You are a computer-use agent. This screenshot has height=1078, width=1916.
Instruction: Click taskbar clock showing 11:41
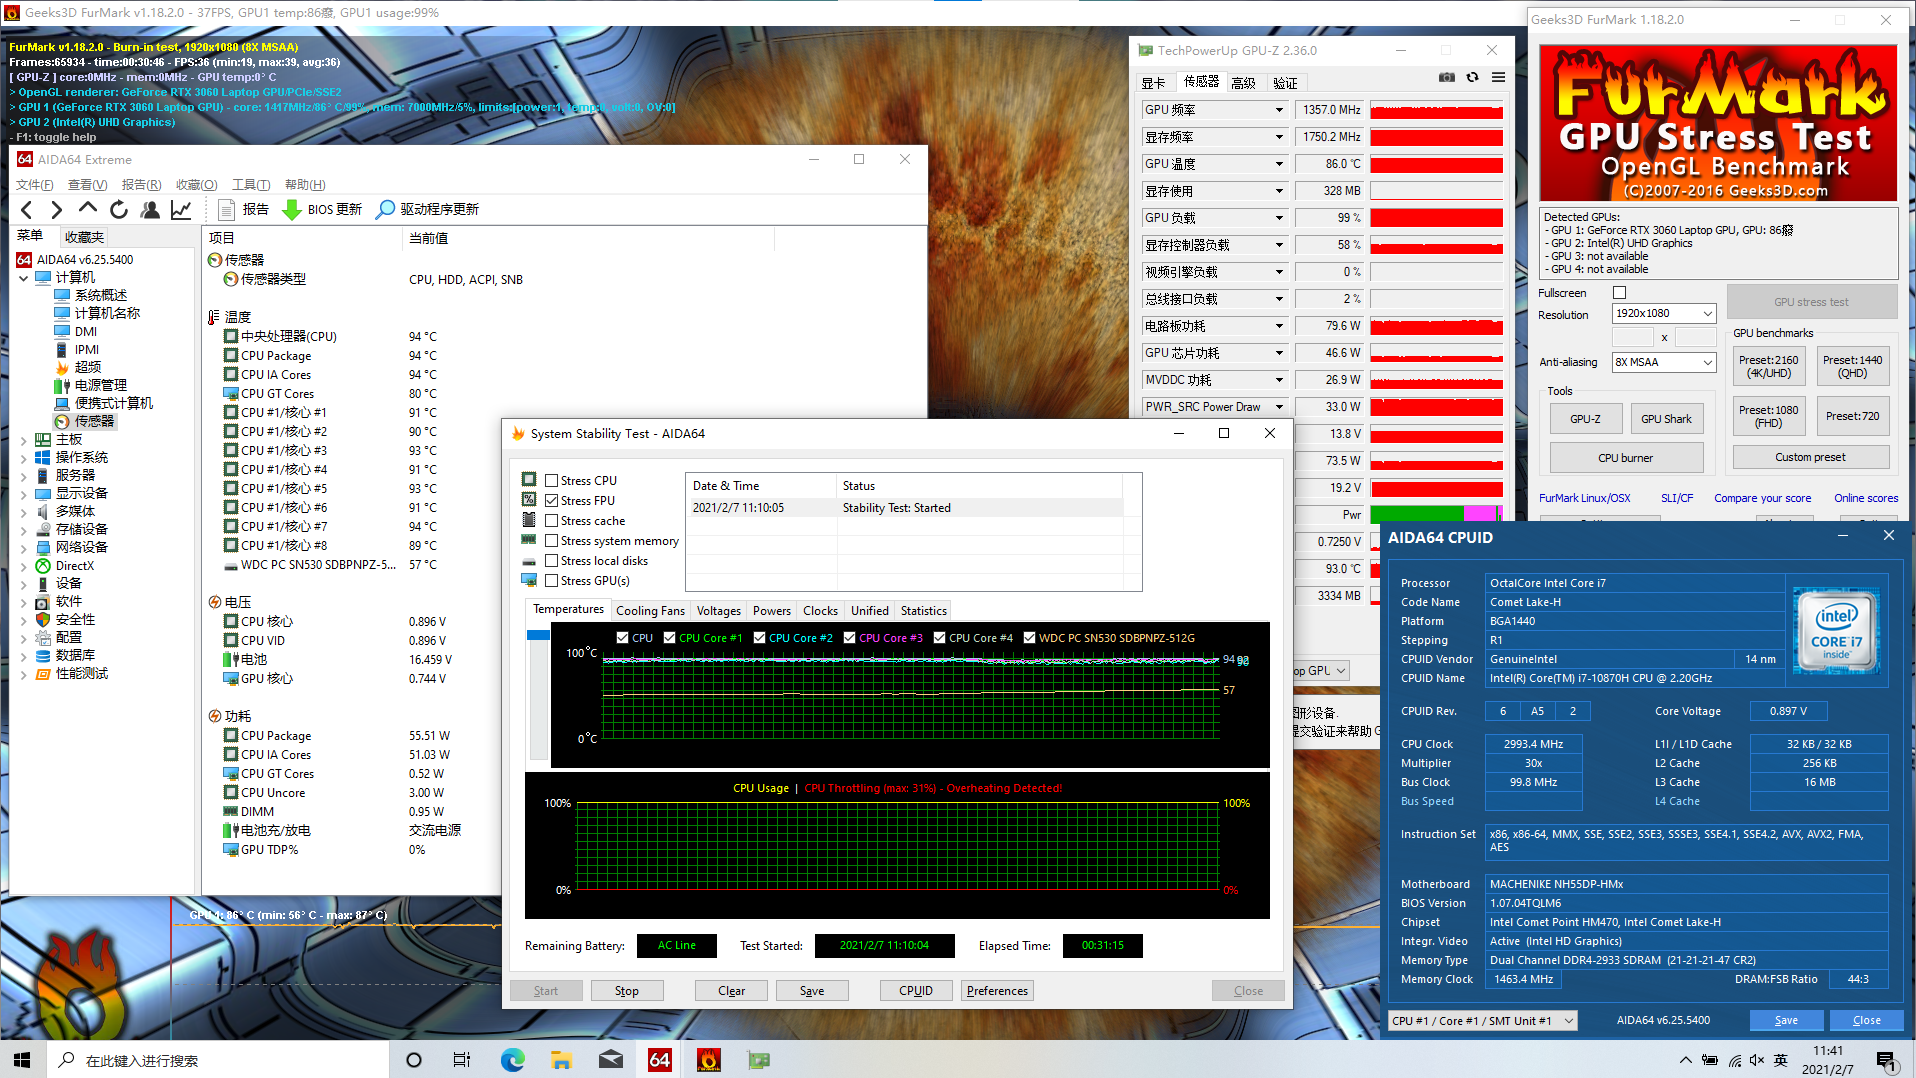pyautogui.click(x=1828, y=1060)
